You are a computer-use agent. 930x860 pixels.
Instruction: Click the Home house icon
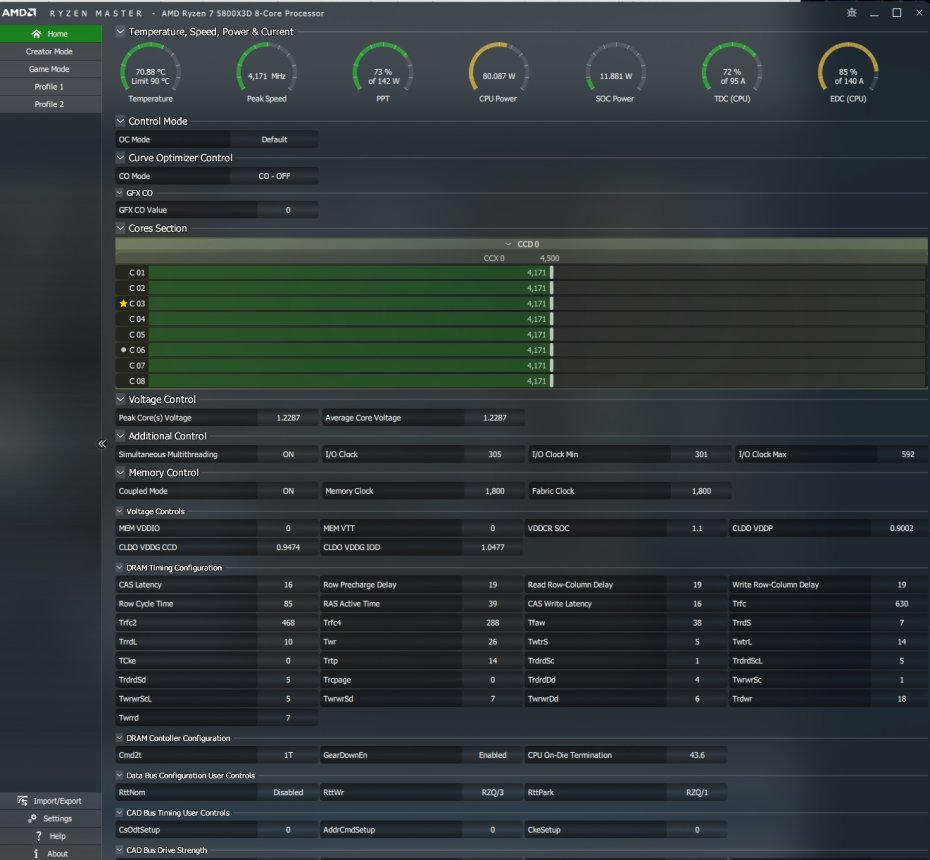click(36, 34)
